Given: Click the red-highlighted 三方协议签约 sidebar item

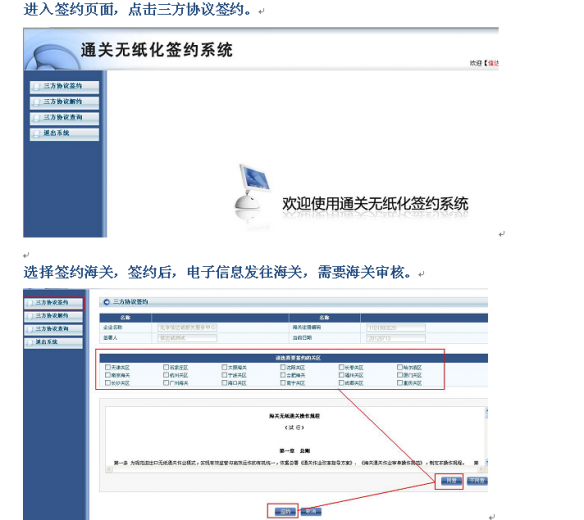Looking at the screenshot, I should pos(54,303).
